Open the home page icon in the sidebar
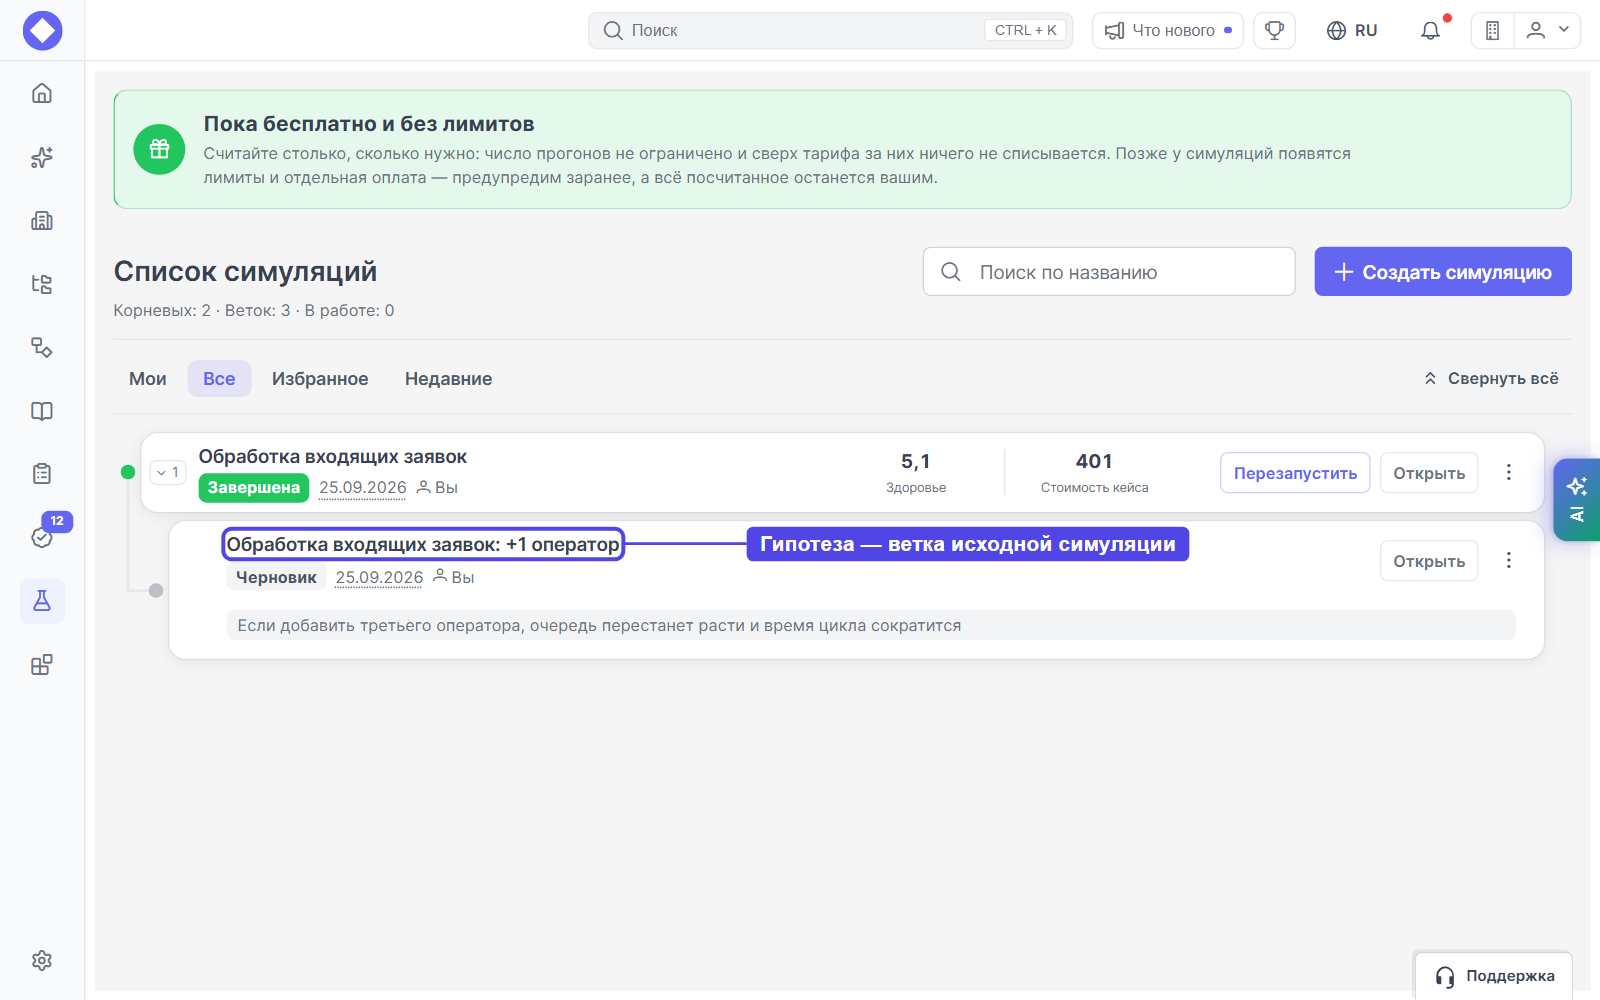 coord(42,93)
